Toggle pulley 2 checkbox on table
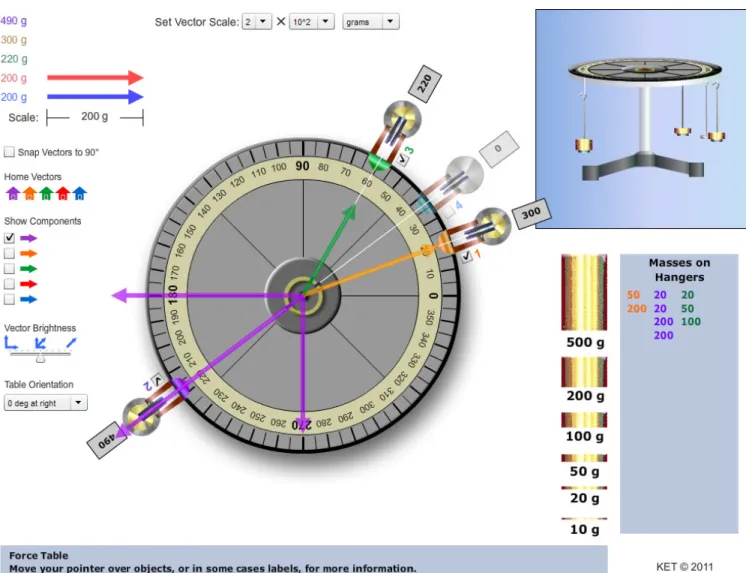746x573 pixels. (x=158, y=380)
